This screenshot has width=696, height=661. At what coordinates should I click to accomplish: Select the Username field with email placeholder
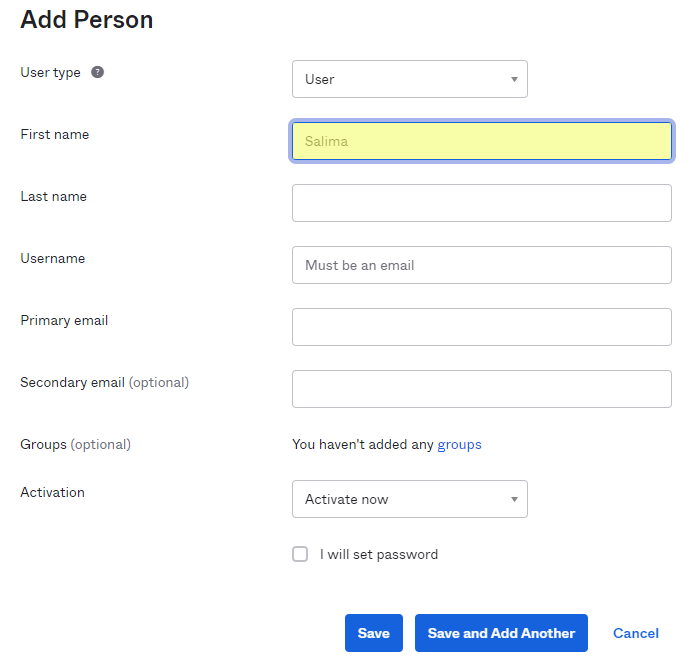click(481, 265)
